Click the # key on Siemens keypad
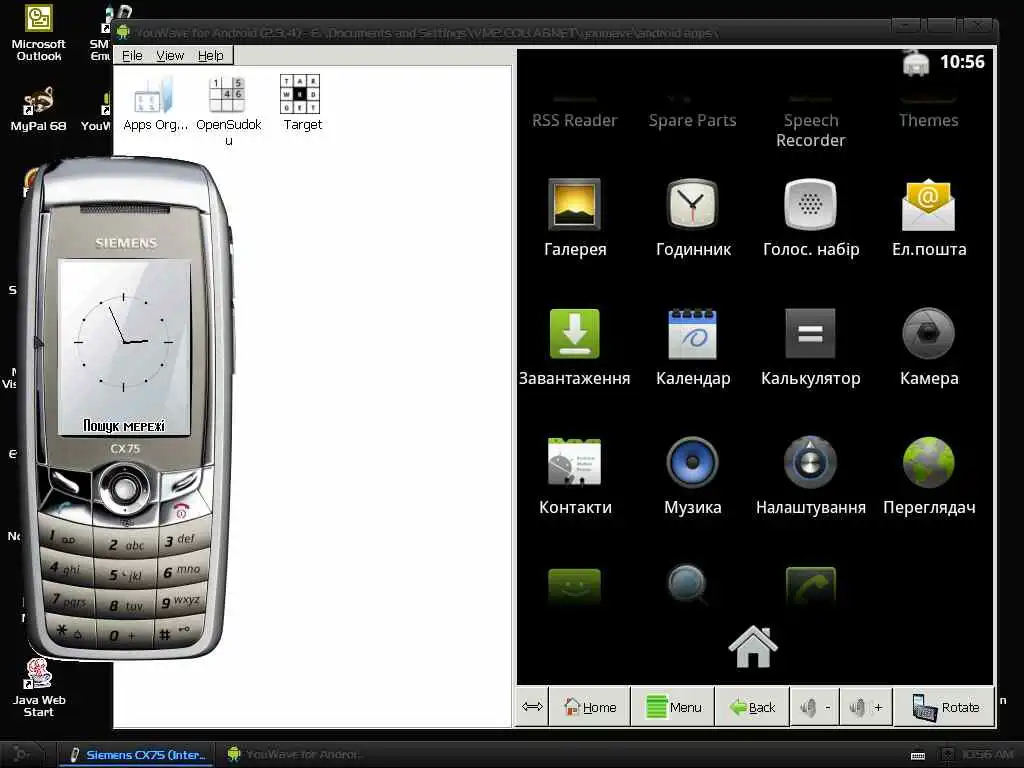The height and width of the screenshot is (768, 1024). [x=176, y=632]
